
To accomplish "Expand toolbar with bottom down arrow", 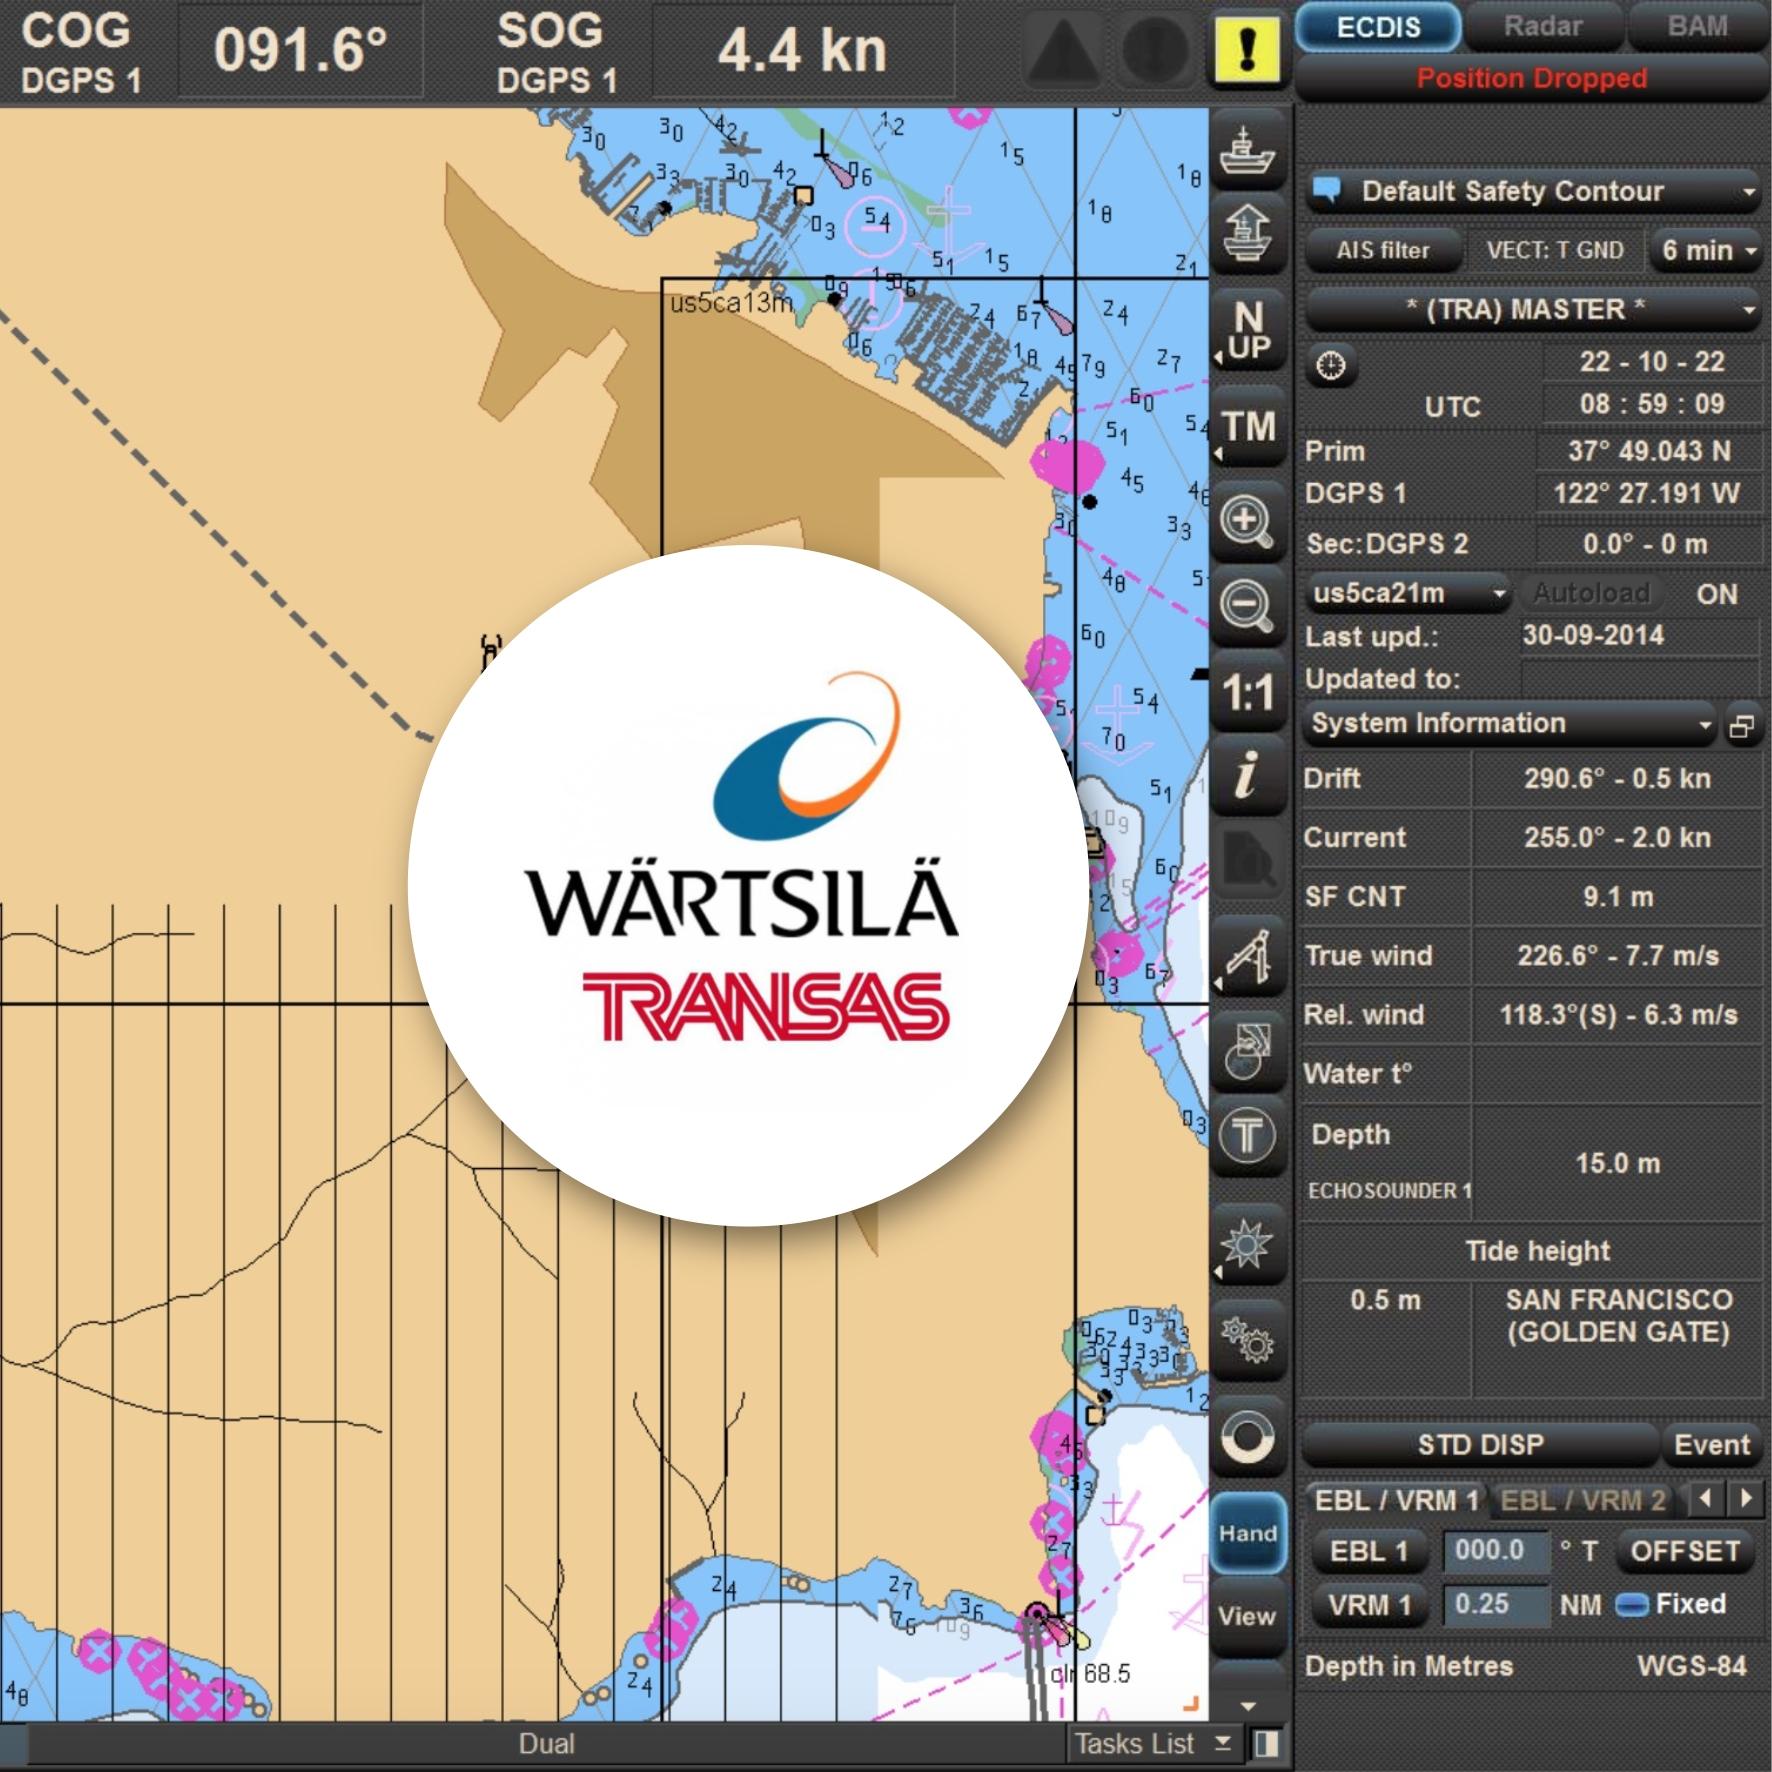I will pyautogui.click(x=1247, y=1706).
